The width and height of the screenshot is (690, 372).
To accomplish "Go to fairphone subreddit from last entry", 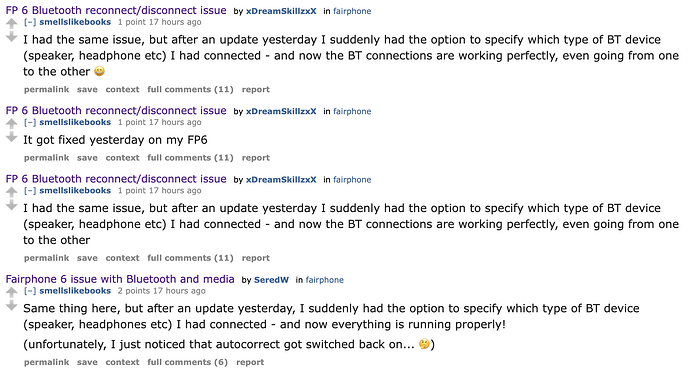I will click(x=325, y=280).
